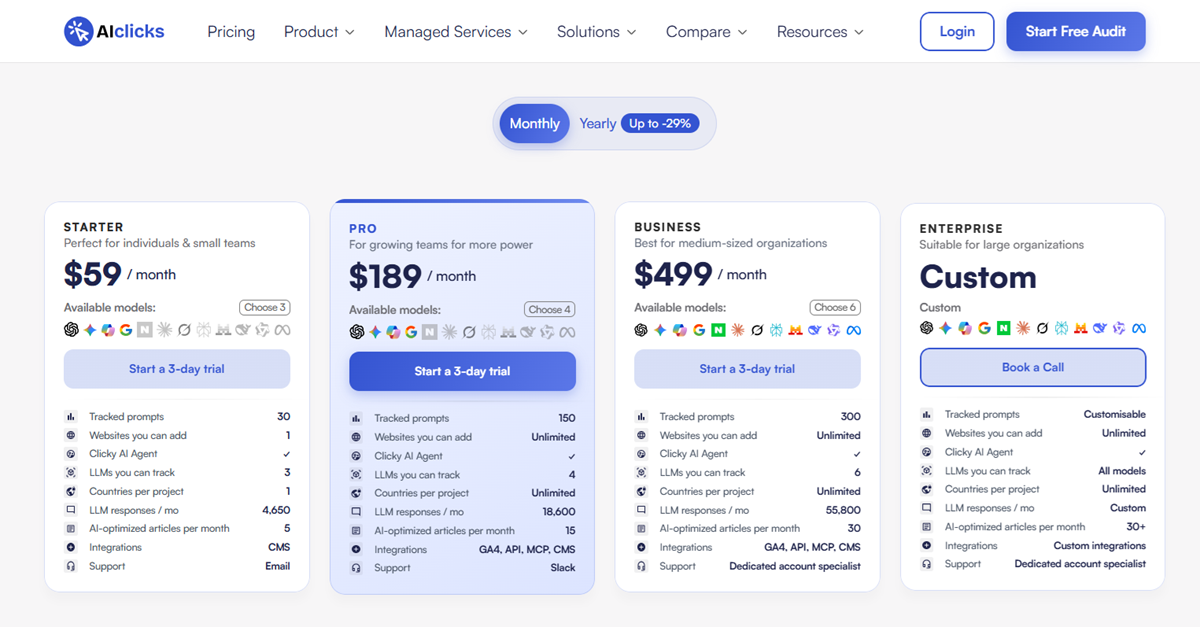The width and height of the screenshot is (1200, 627).
Task: Click the Integrations plus icon in Enterprise
Action: point(926,546)
